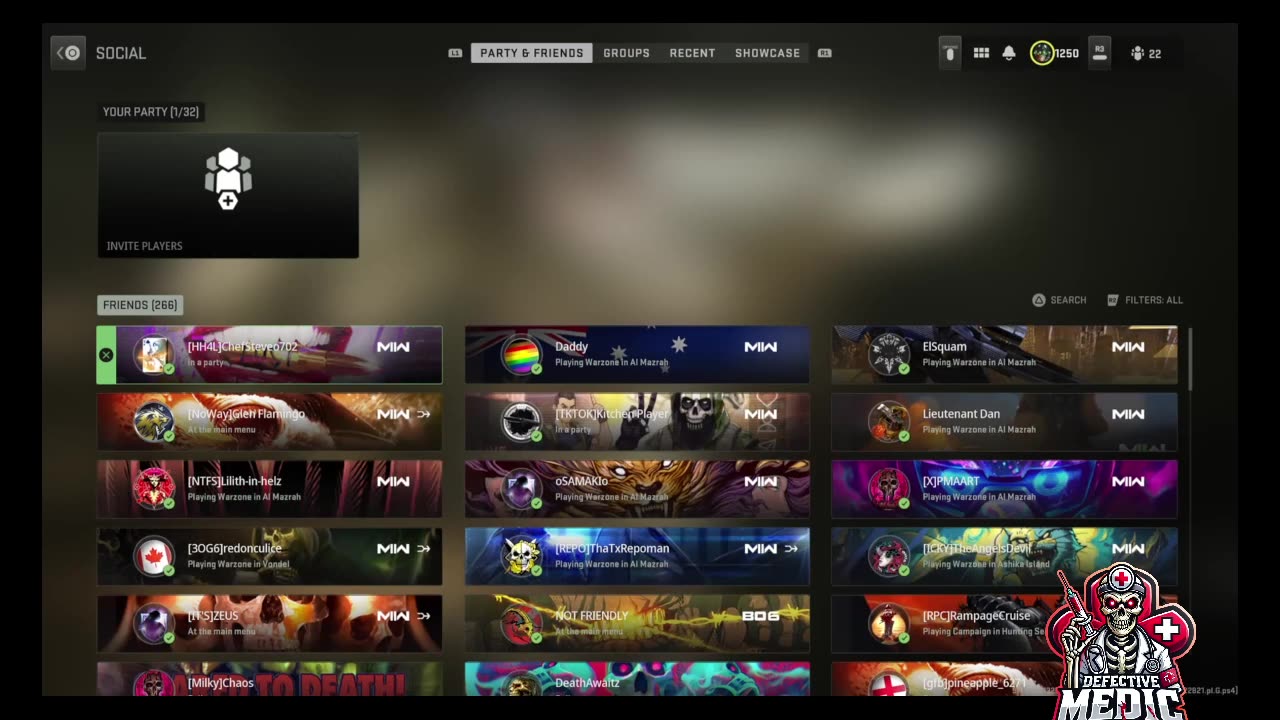
Task: Open the Recent tab
Action: click(692, 53)
